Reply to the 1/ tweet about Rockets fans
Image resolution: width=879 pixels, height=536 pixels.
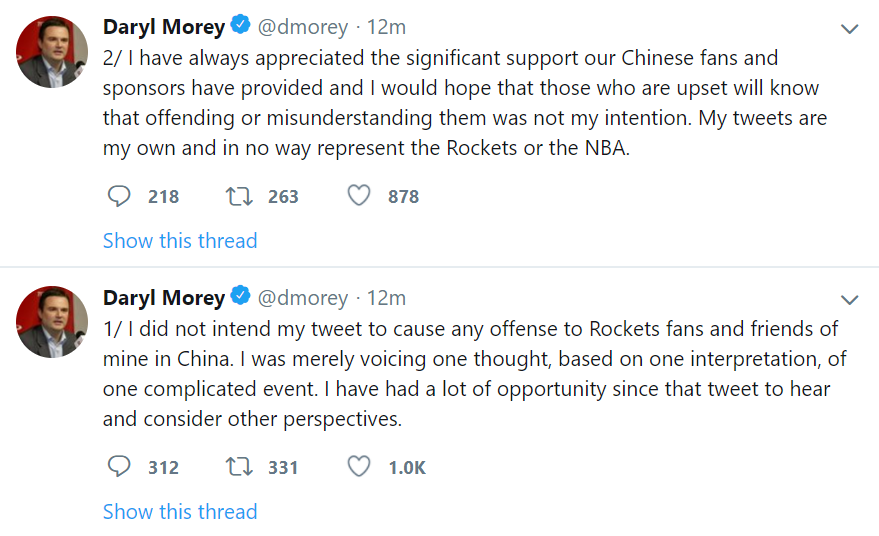coord(119,466)
